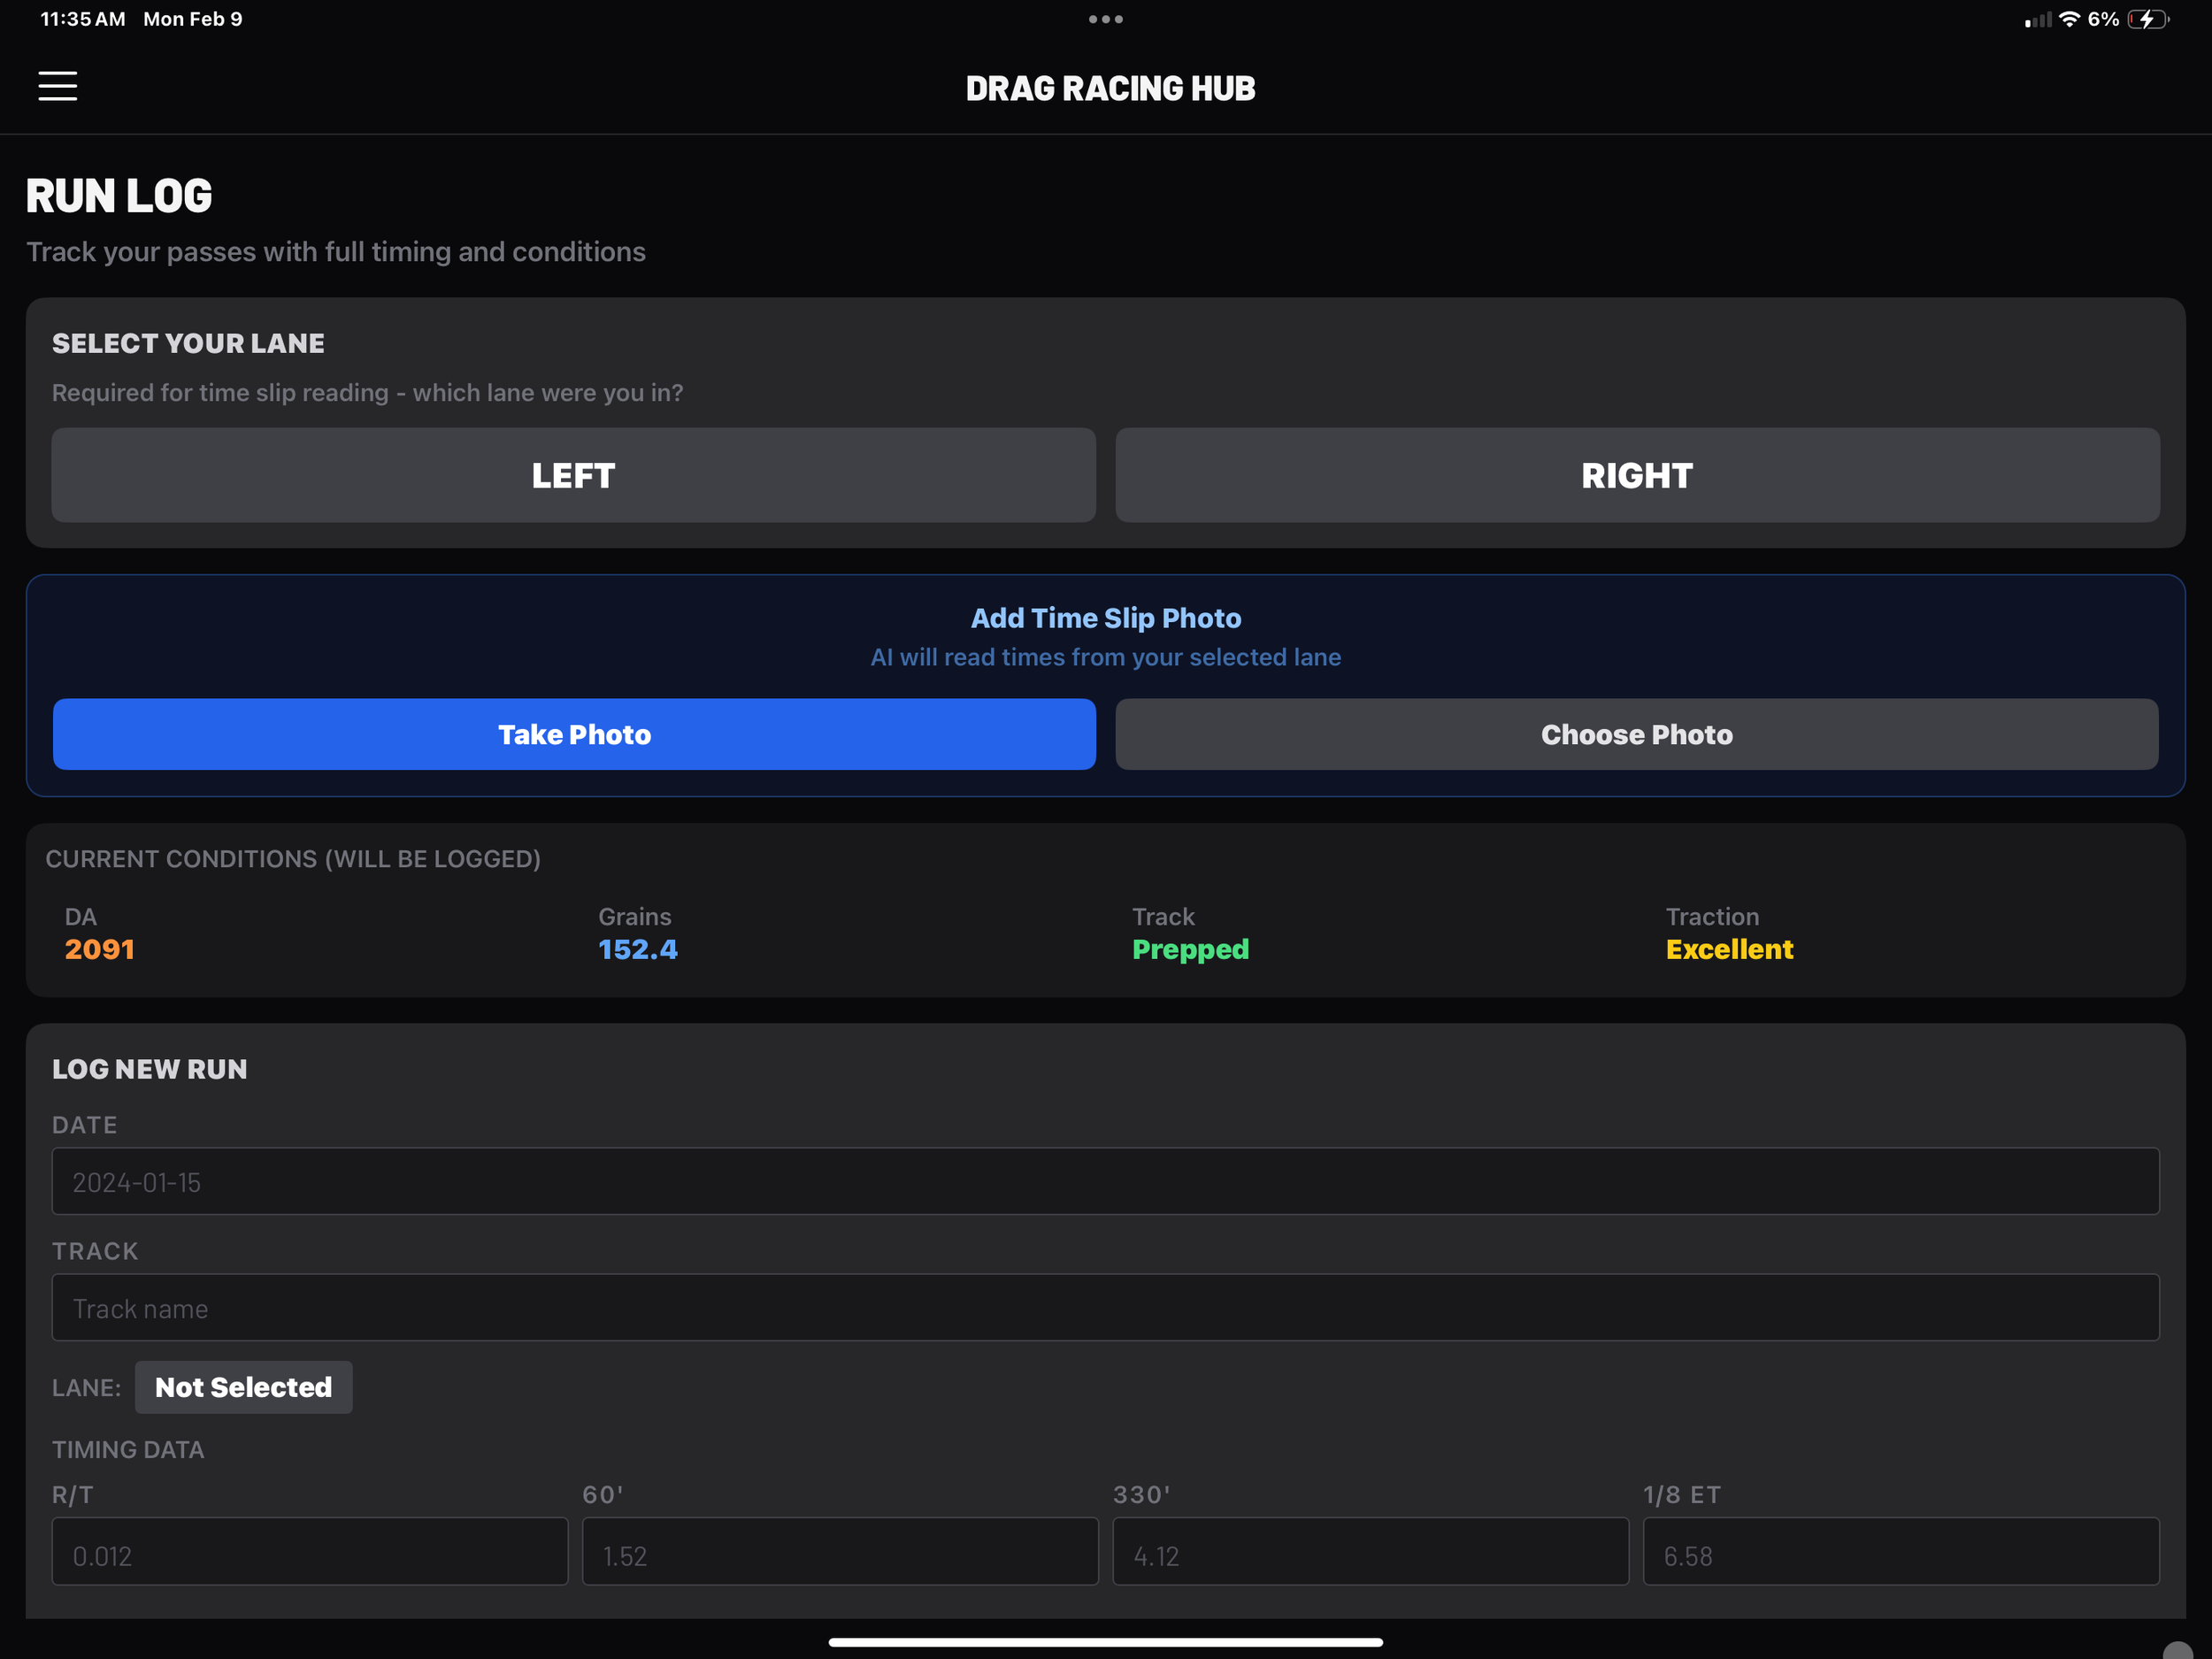Image resolution: width=2212 pixels, height=1659 pixels.
Task: Tap the cellular signal bars icon
Action: (x=2037, y=20)
